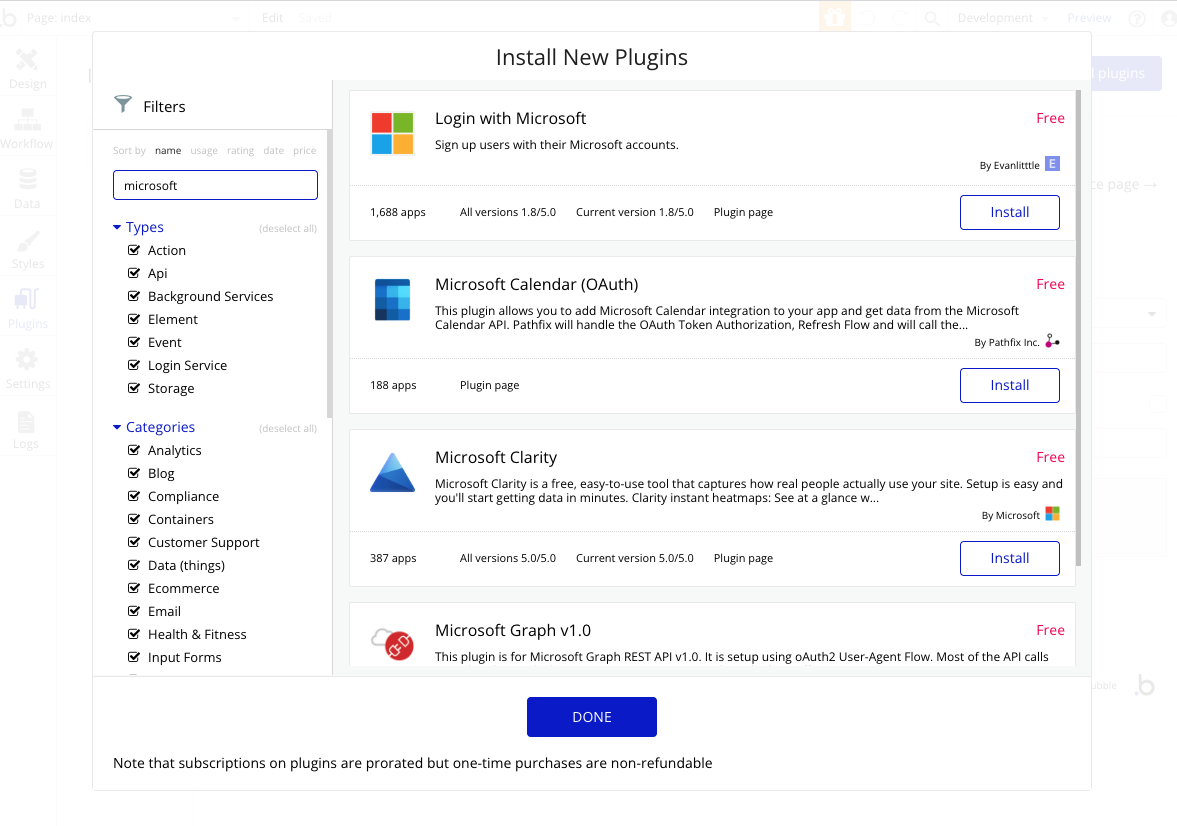Open the Development version dropdown
This screenshot has width=1177, height=826.
[1003, 18]
